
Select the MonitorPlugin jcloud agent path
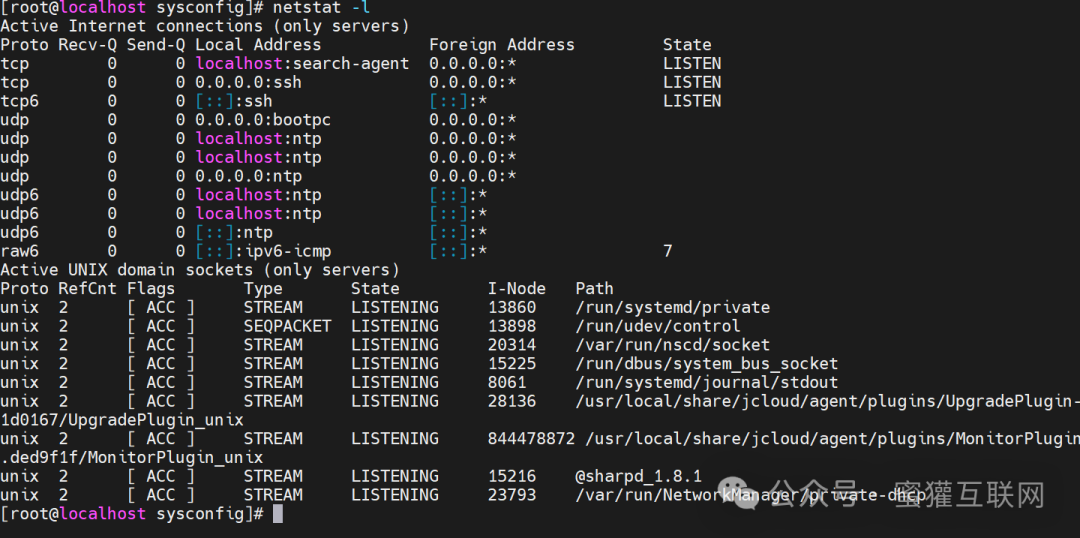click(832, 439)
